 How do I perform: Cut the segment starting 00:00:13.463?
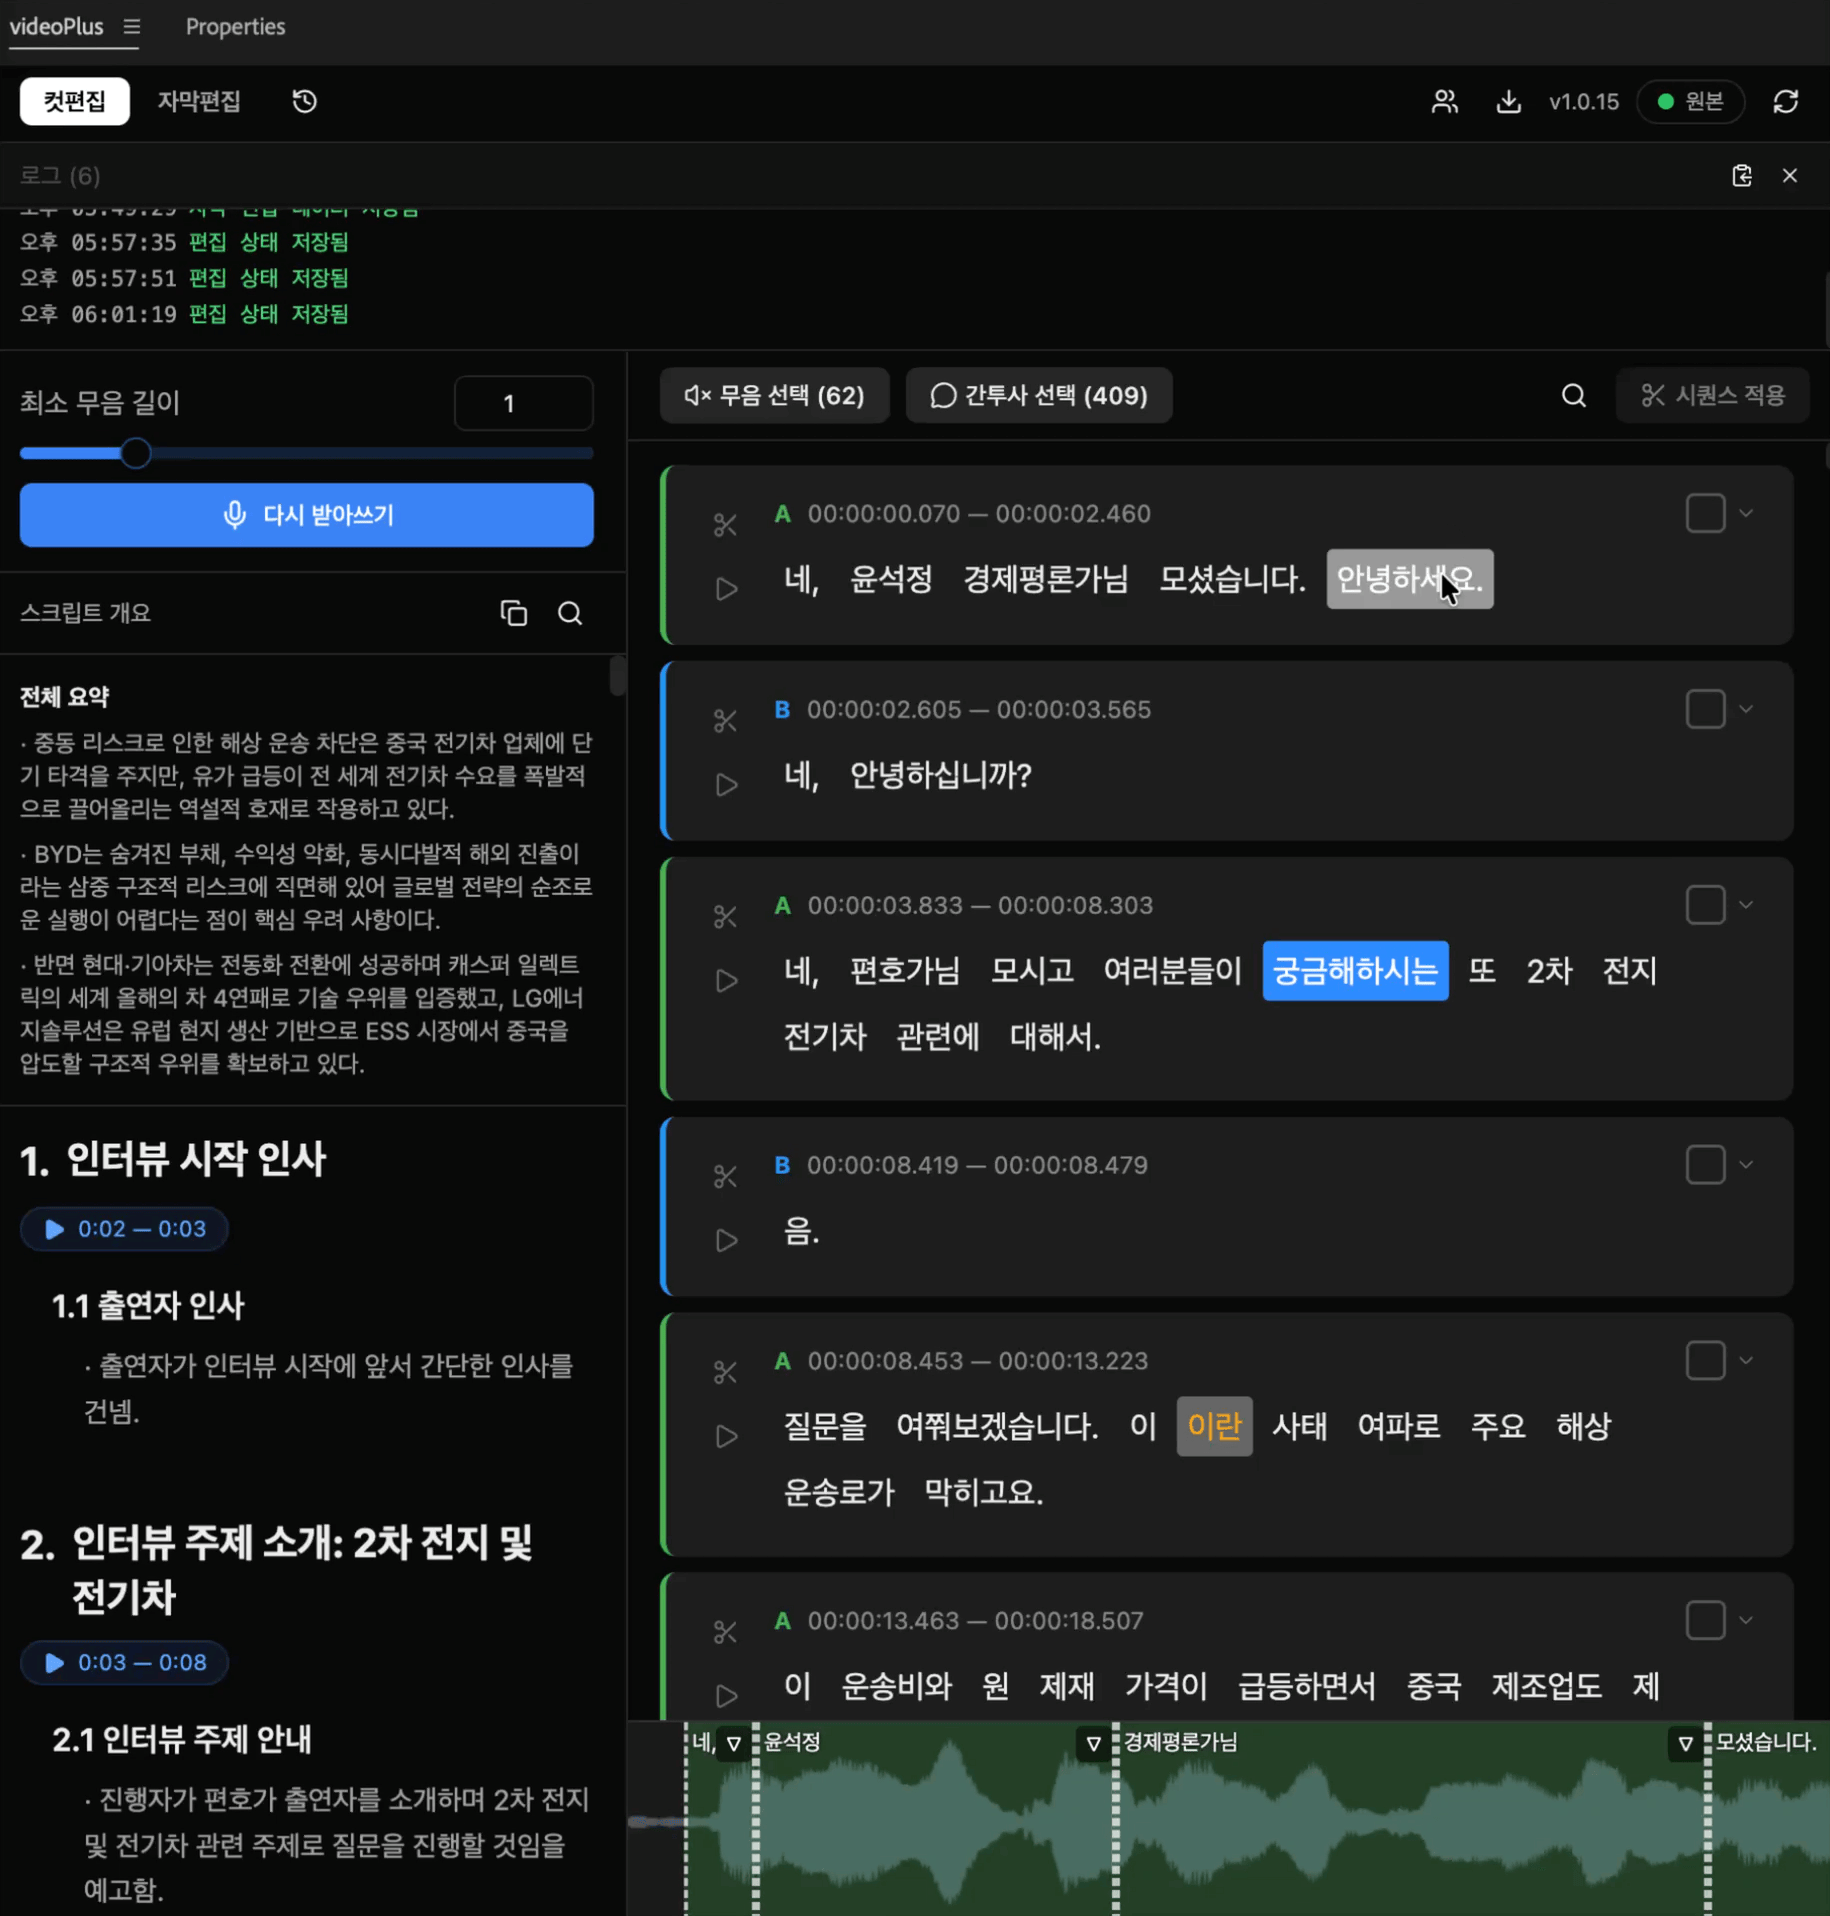click(725, 1632)
